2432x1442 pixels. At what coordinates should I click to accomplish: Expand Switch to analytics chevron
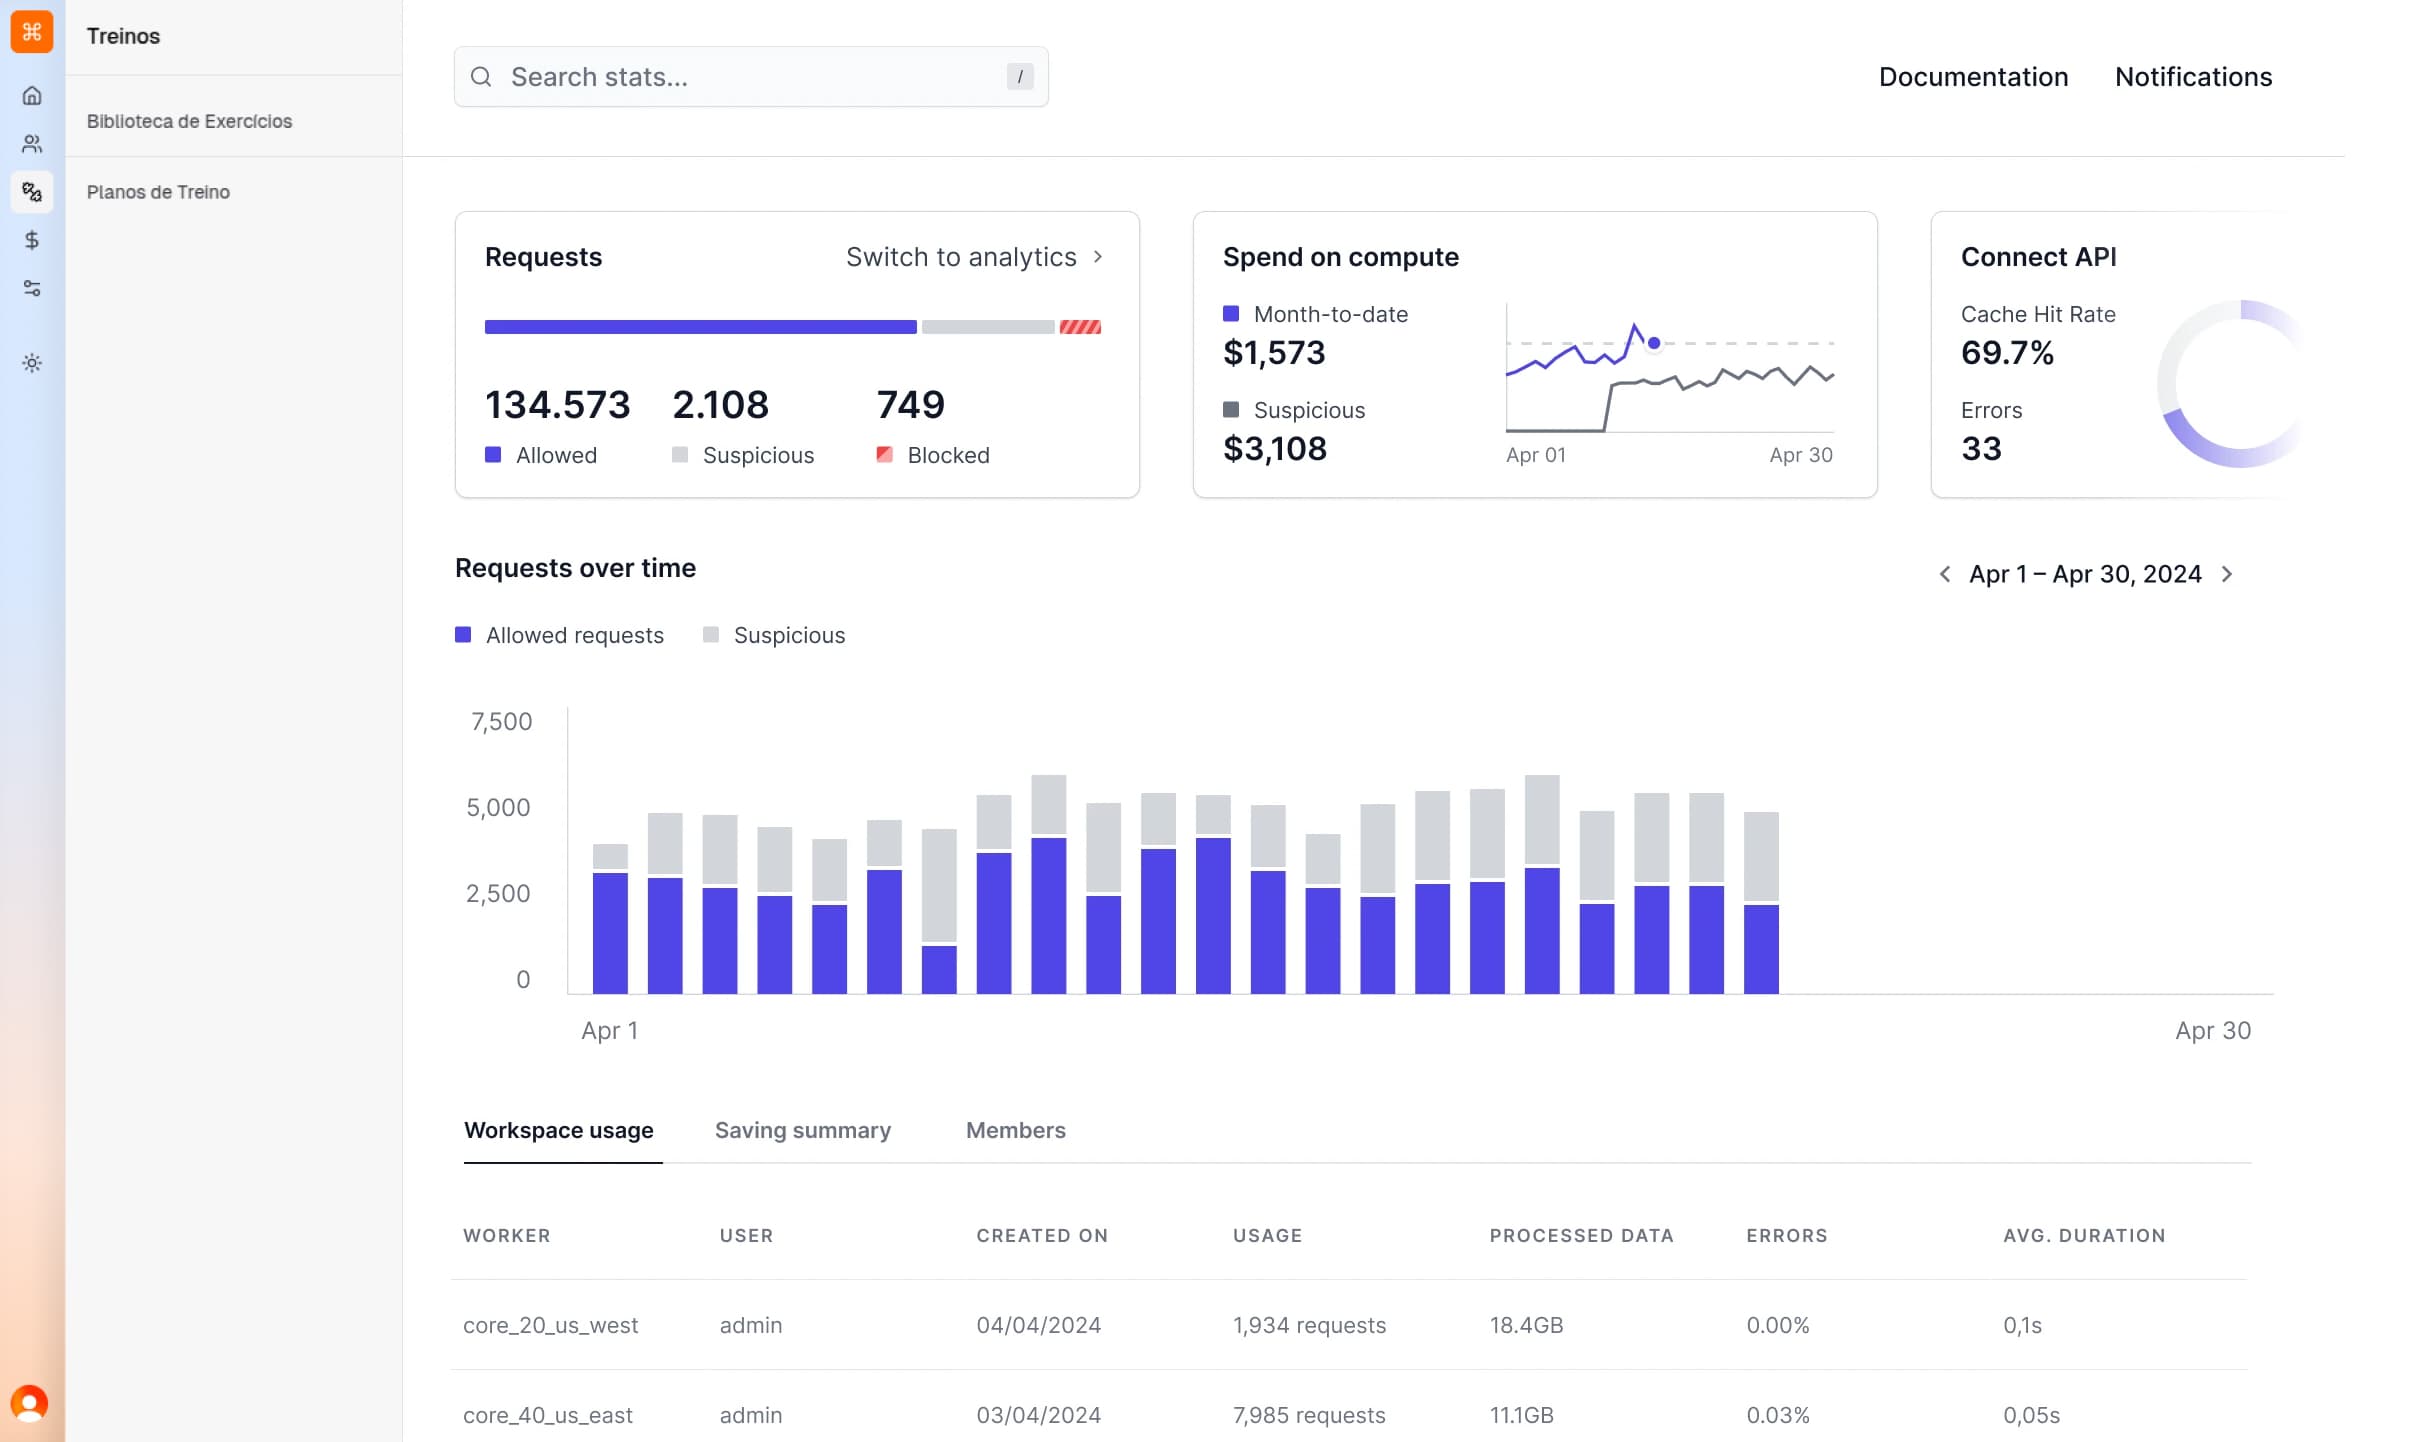(x=1097, y=257)
